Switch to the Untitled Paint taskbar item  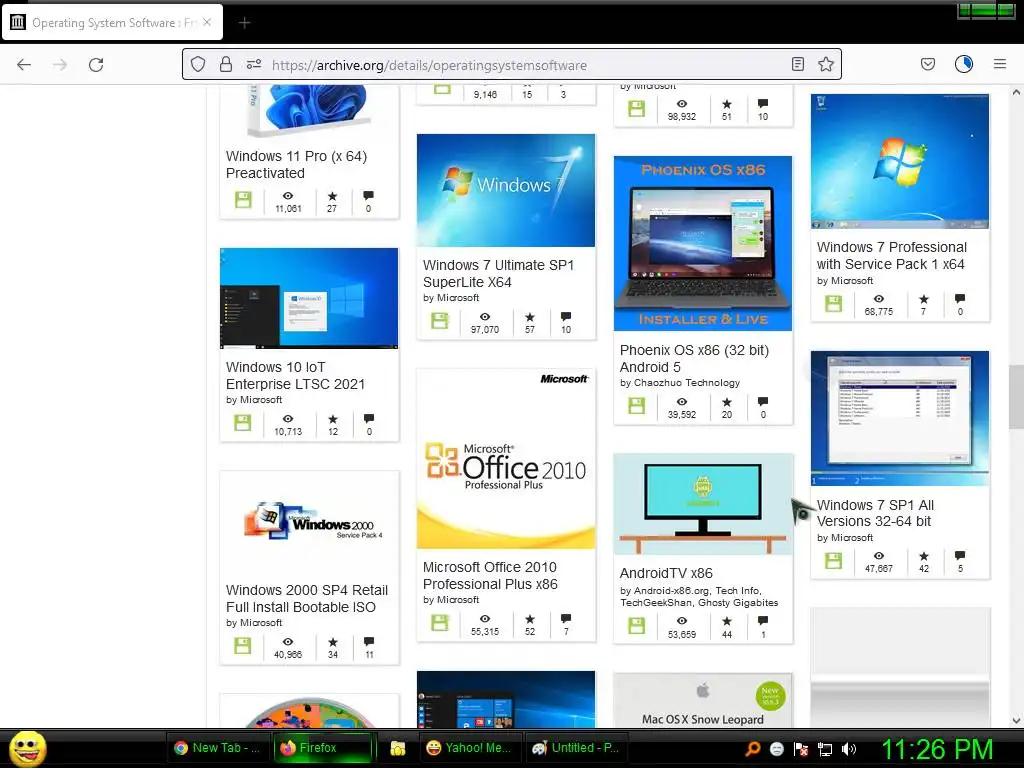pyautogui.click(x=576, y=748)
